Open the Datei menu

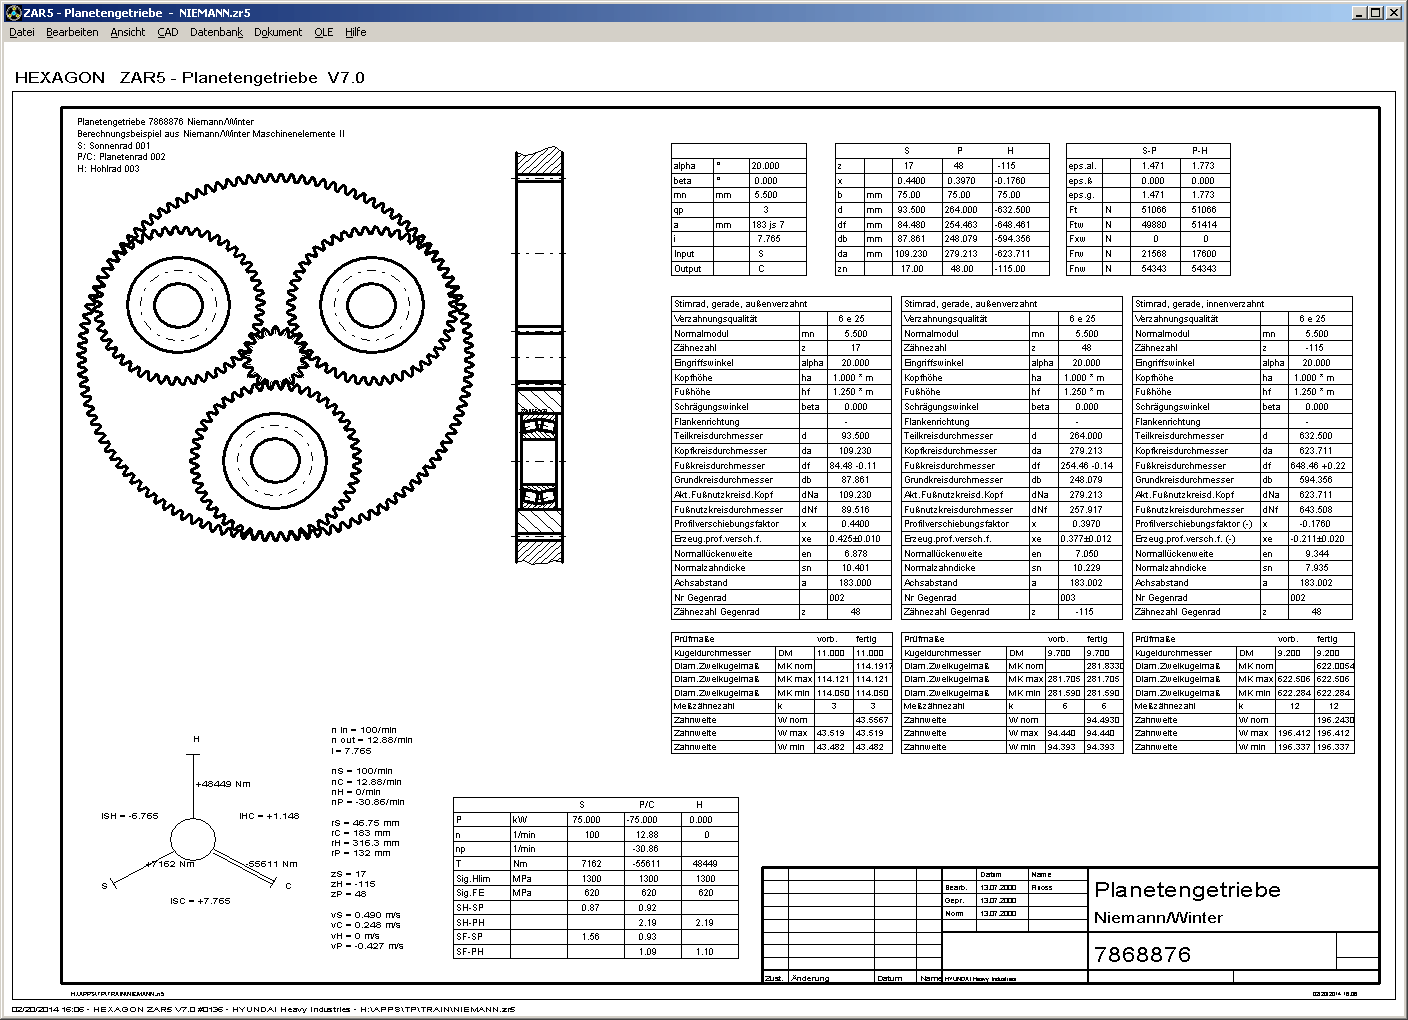coord(22,32)
